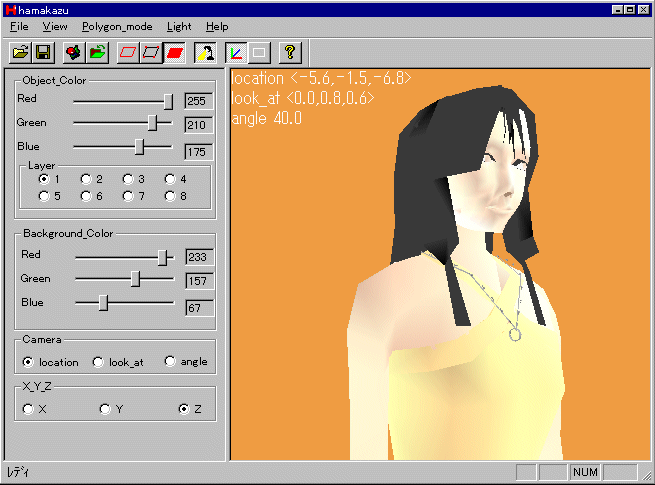The width and height of the screenshot is (655, 485).
Task: Toggle the XYZ axis display icon
Action: pos(236,53)
